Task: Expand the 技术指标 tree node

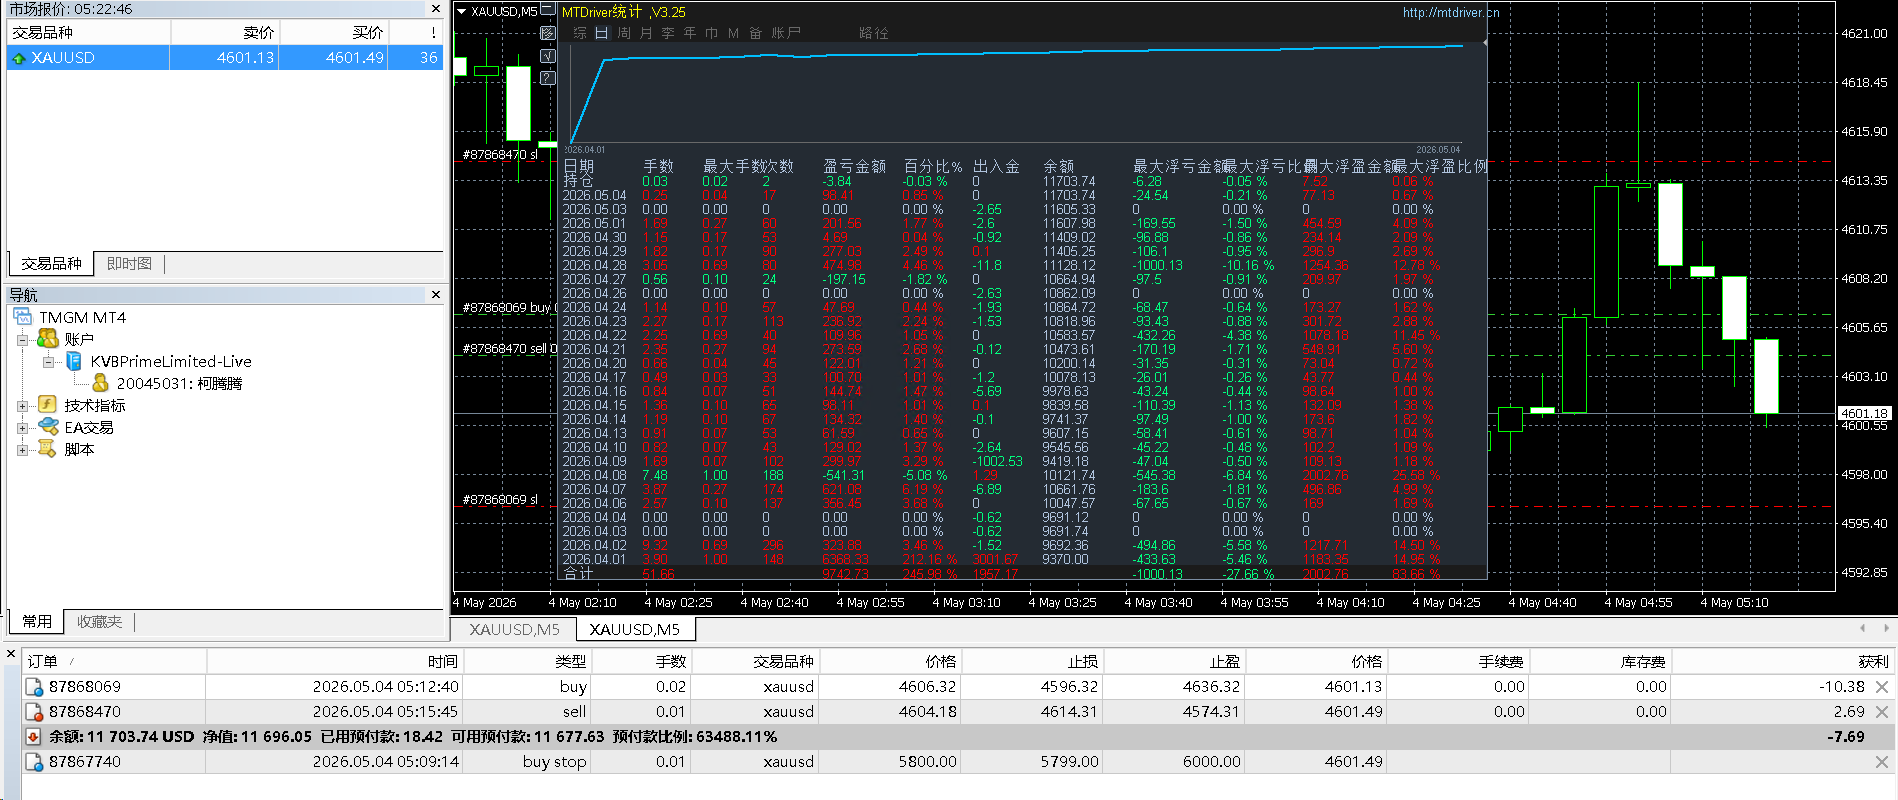Action: click(x=22, y=406)
